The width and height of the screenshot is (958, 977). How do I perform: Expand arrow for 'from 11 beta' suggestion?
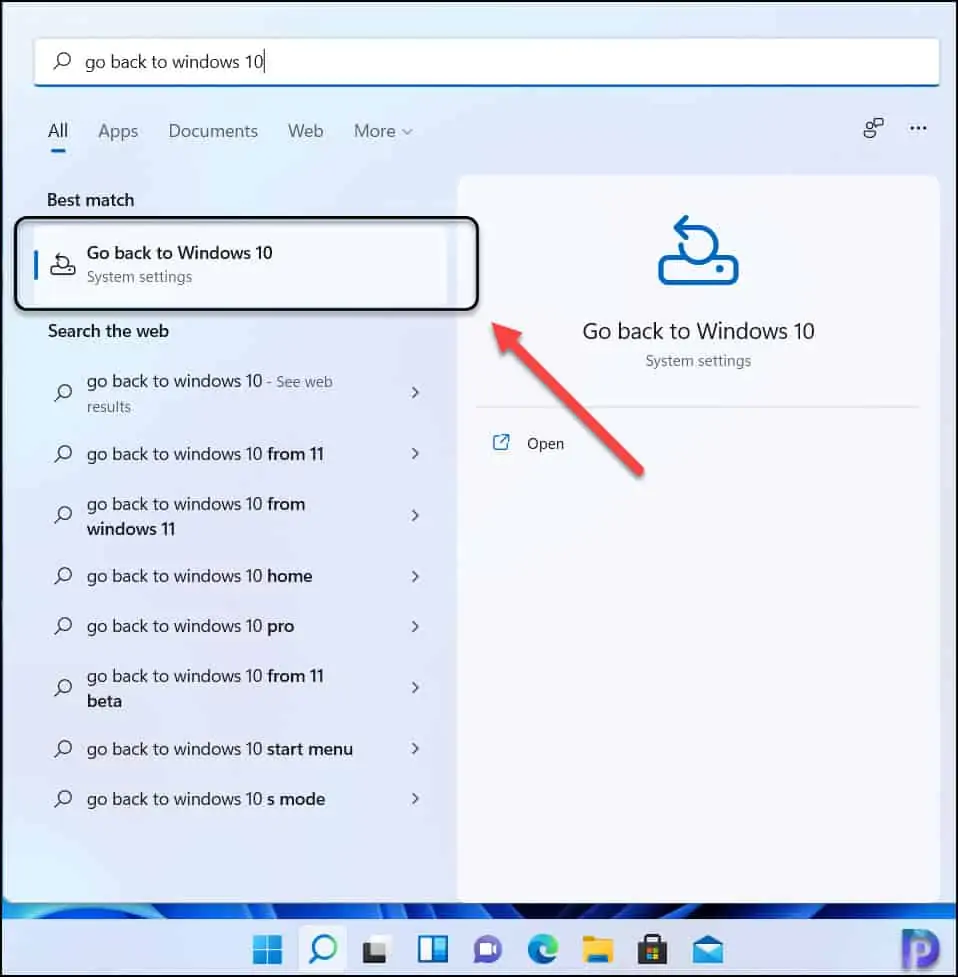(x=415, y=687)
